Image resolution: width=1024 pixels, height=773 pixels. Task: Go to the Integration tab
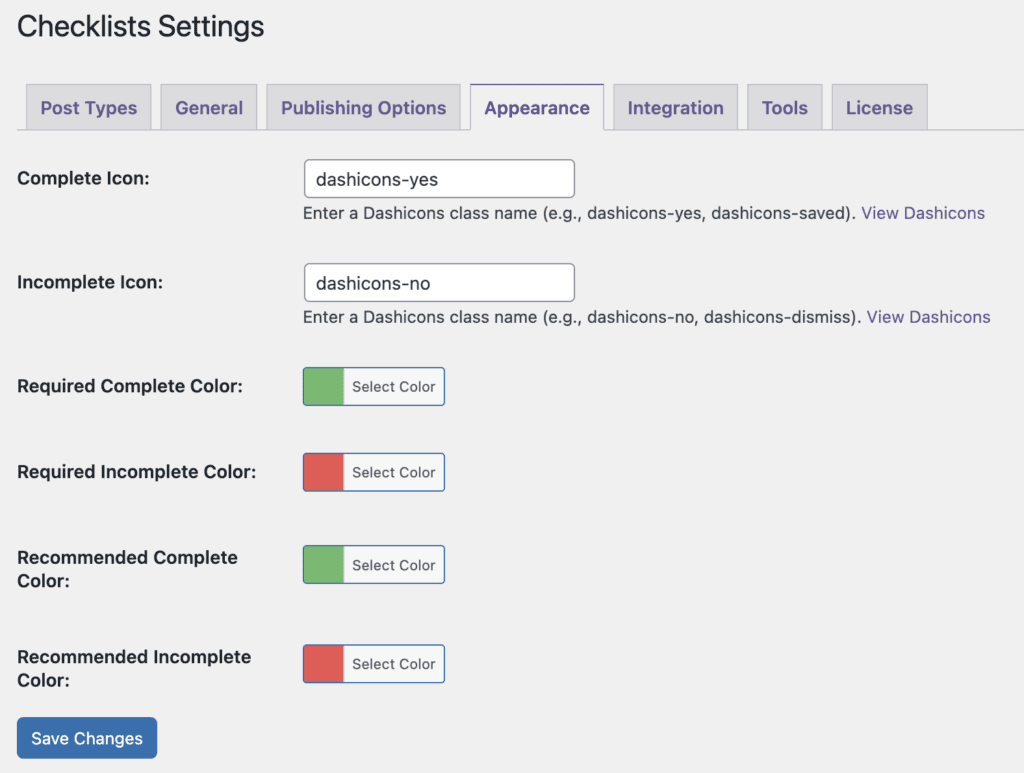point(675,108)
